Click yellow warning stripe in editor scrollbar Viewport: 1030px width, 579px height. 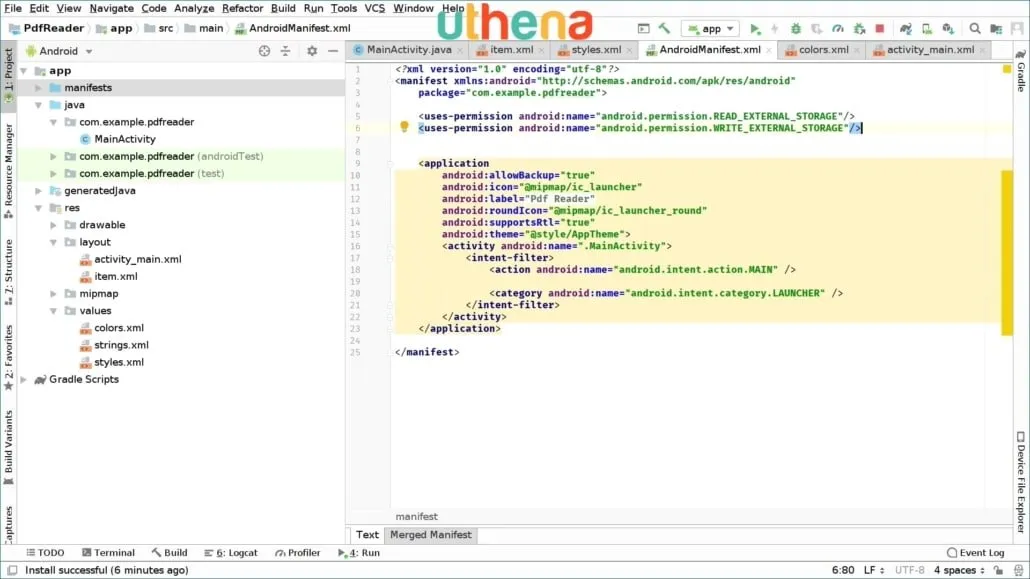tap(1006, 252)
